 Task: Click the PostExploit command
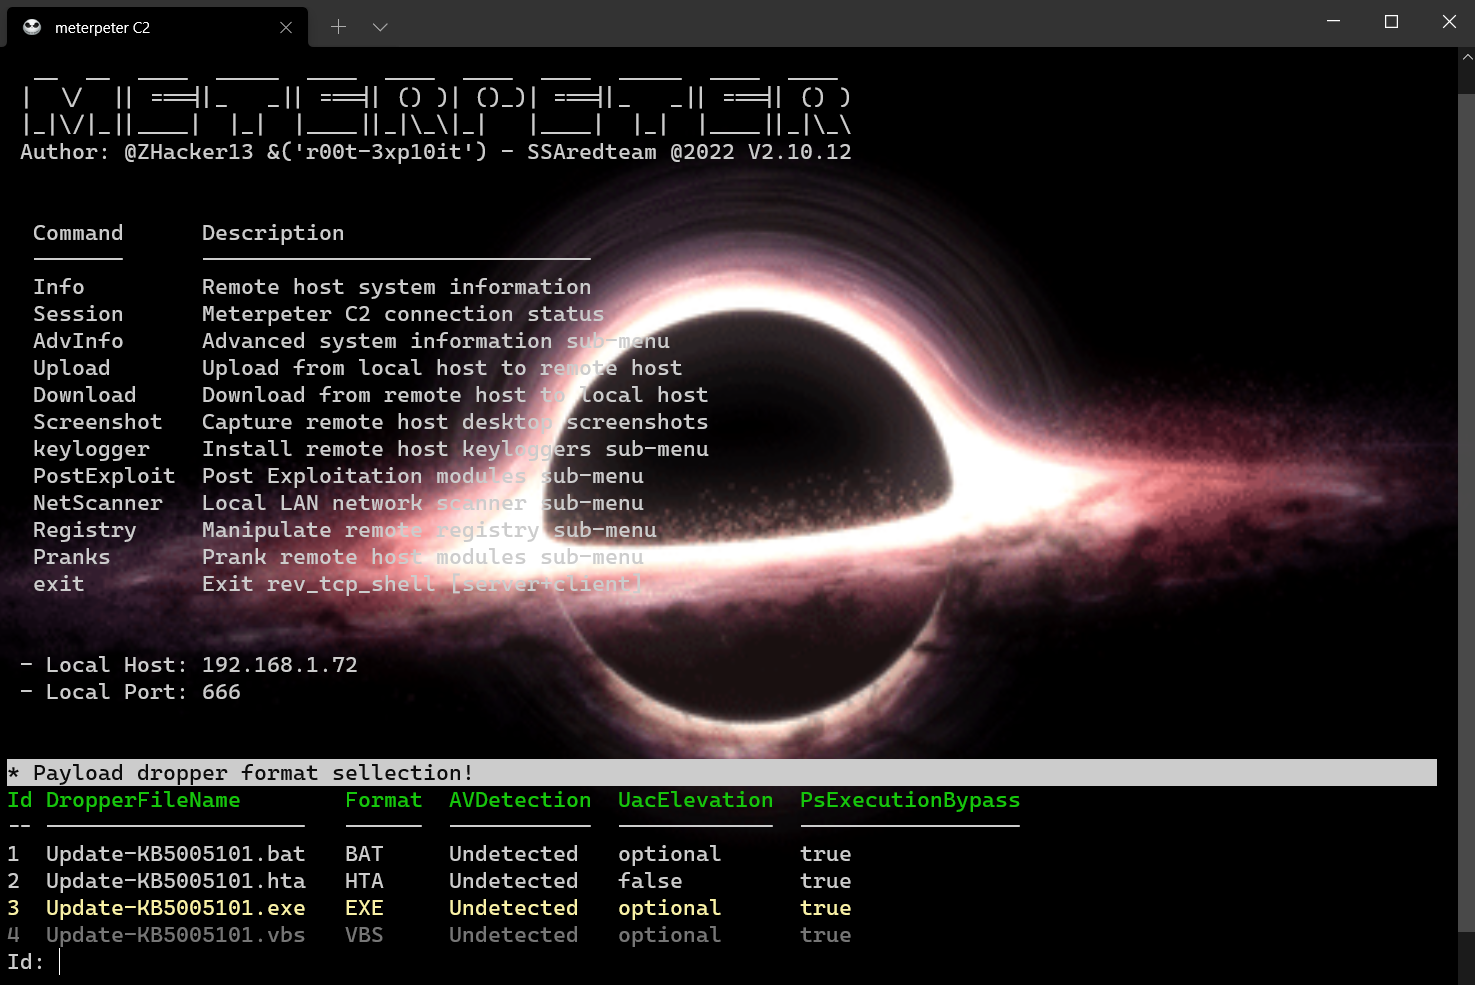point(104,476)
